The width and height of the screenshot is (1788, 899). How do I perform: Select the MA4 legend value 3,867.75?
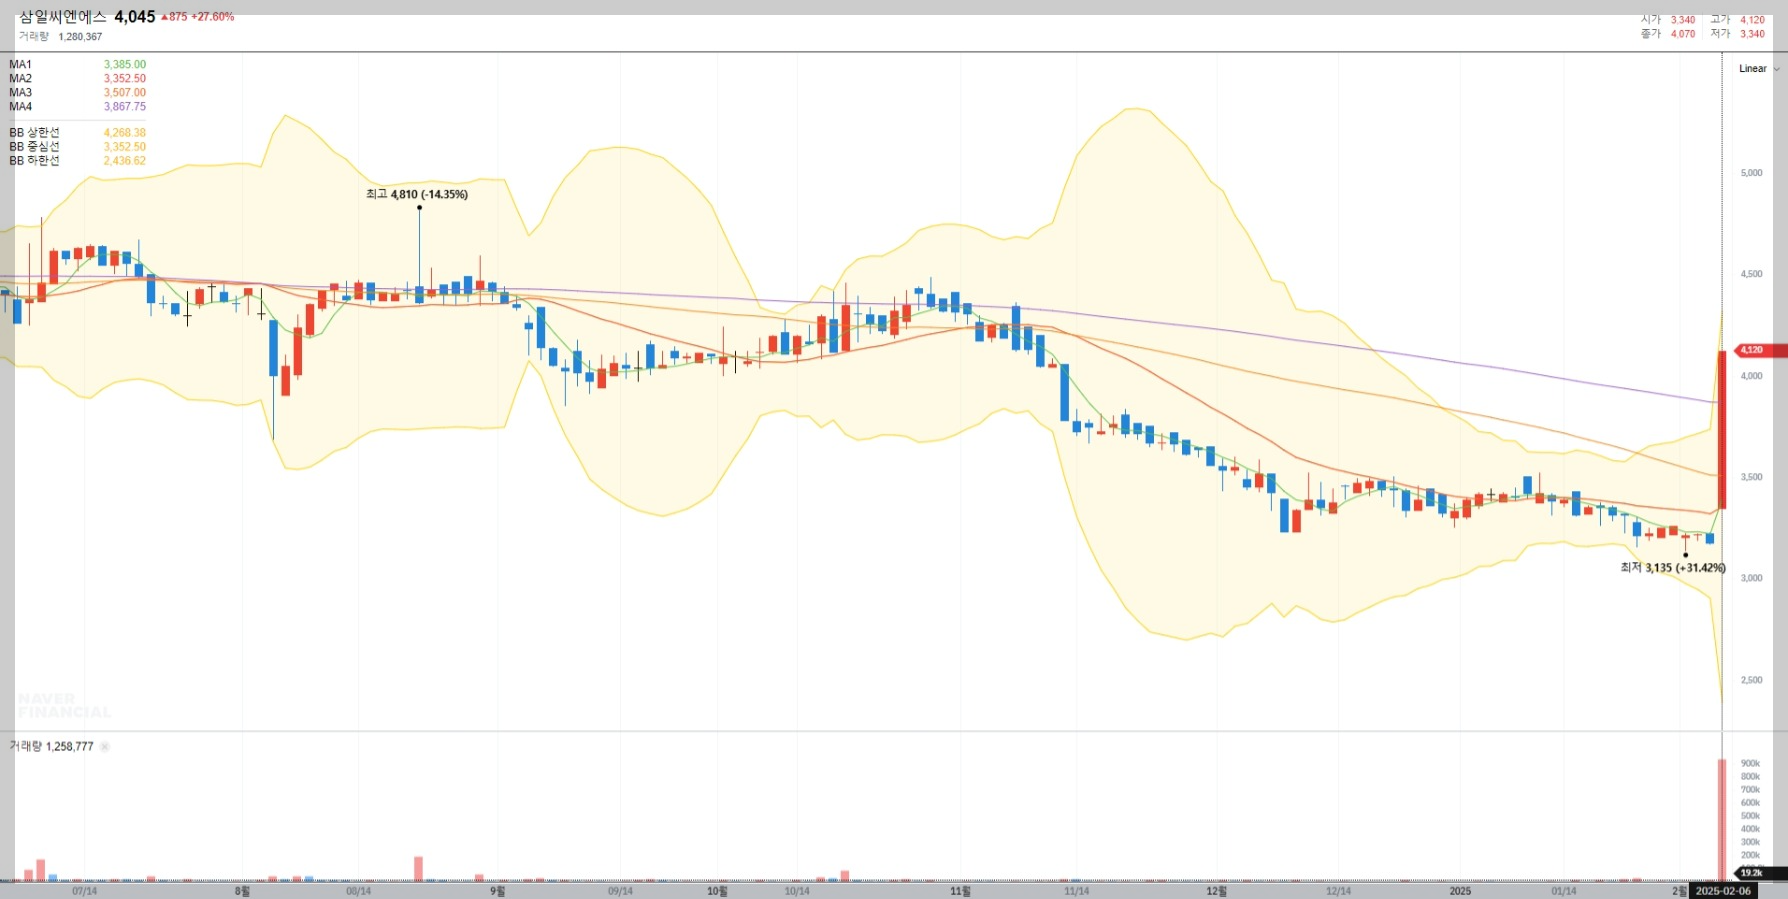coord(125,107)
